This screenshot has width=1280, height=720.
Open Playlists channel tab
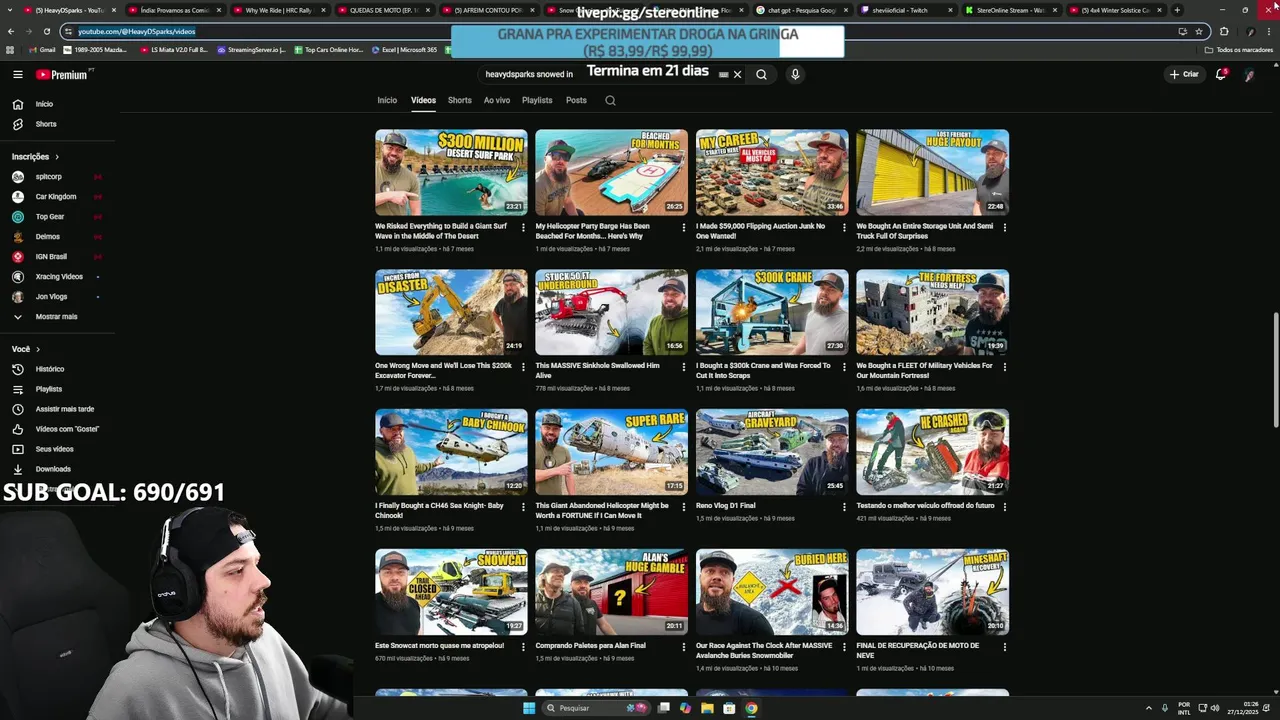pos(537,100)
